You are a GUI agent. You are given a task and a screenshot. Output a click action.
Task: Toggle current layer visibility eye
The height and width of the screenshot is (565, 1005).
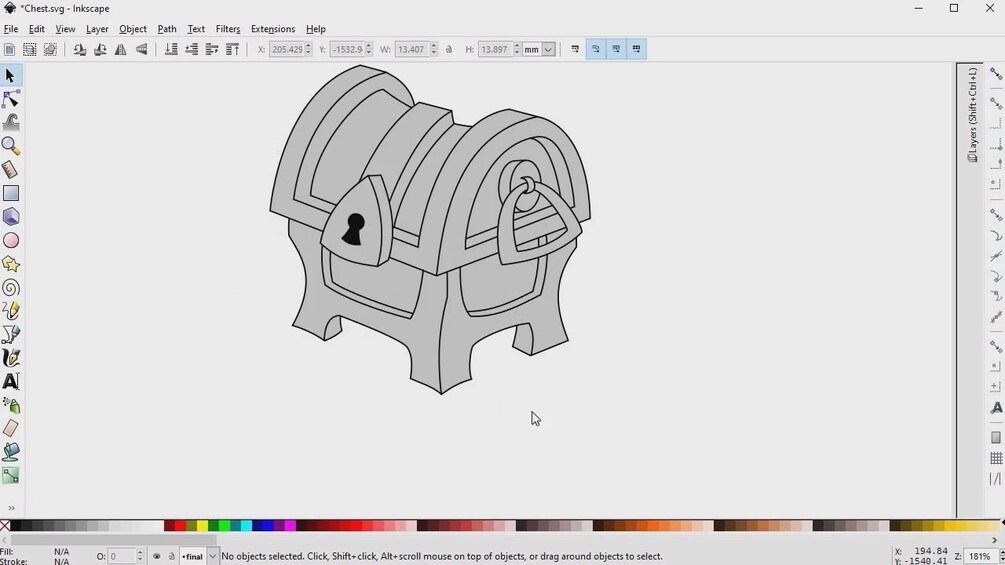click(x=156, y=557)
